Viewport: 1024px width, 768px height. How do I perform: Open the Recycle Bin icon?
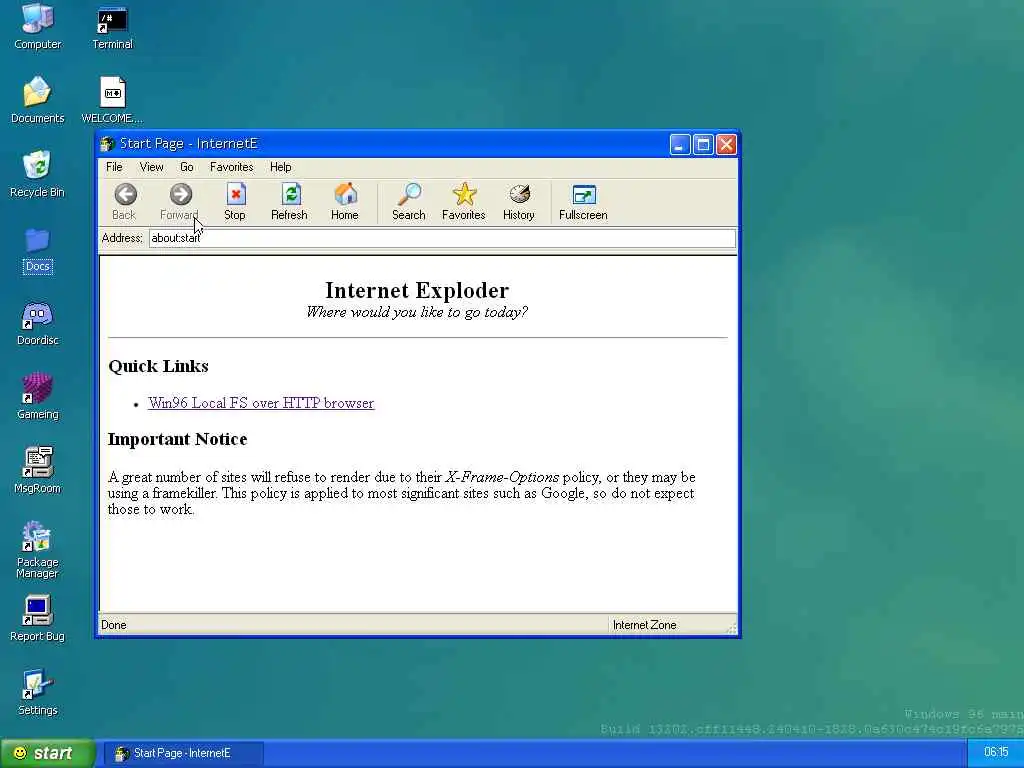point(37,166)
